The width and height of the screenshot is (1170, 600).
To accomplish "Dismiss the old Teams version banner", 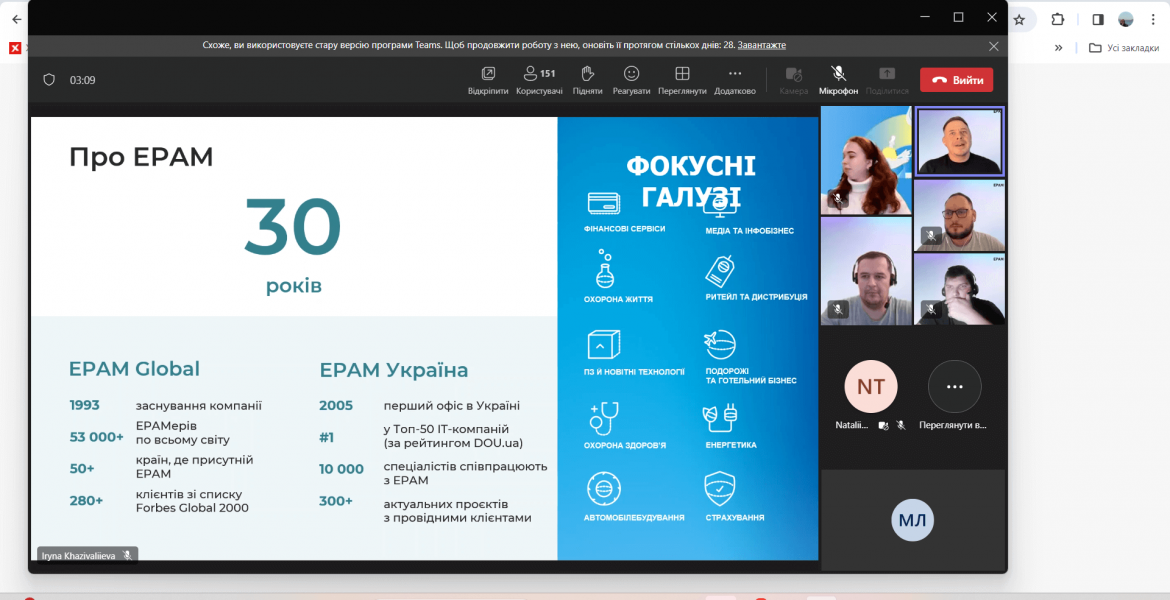I will [x=994, y=46].
